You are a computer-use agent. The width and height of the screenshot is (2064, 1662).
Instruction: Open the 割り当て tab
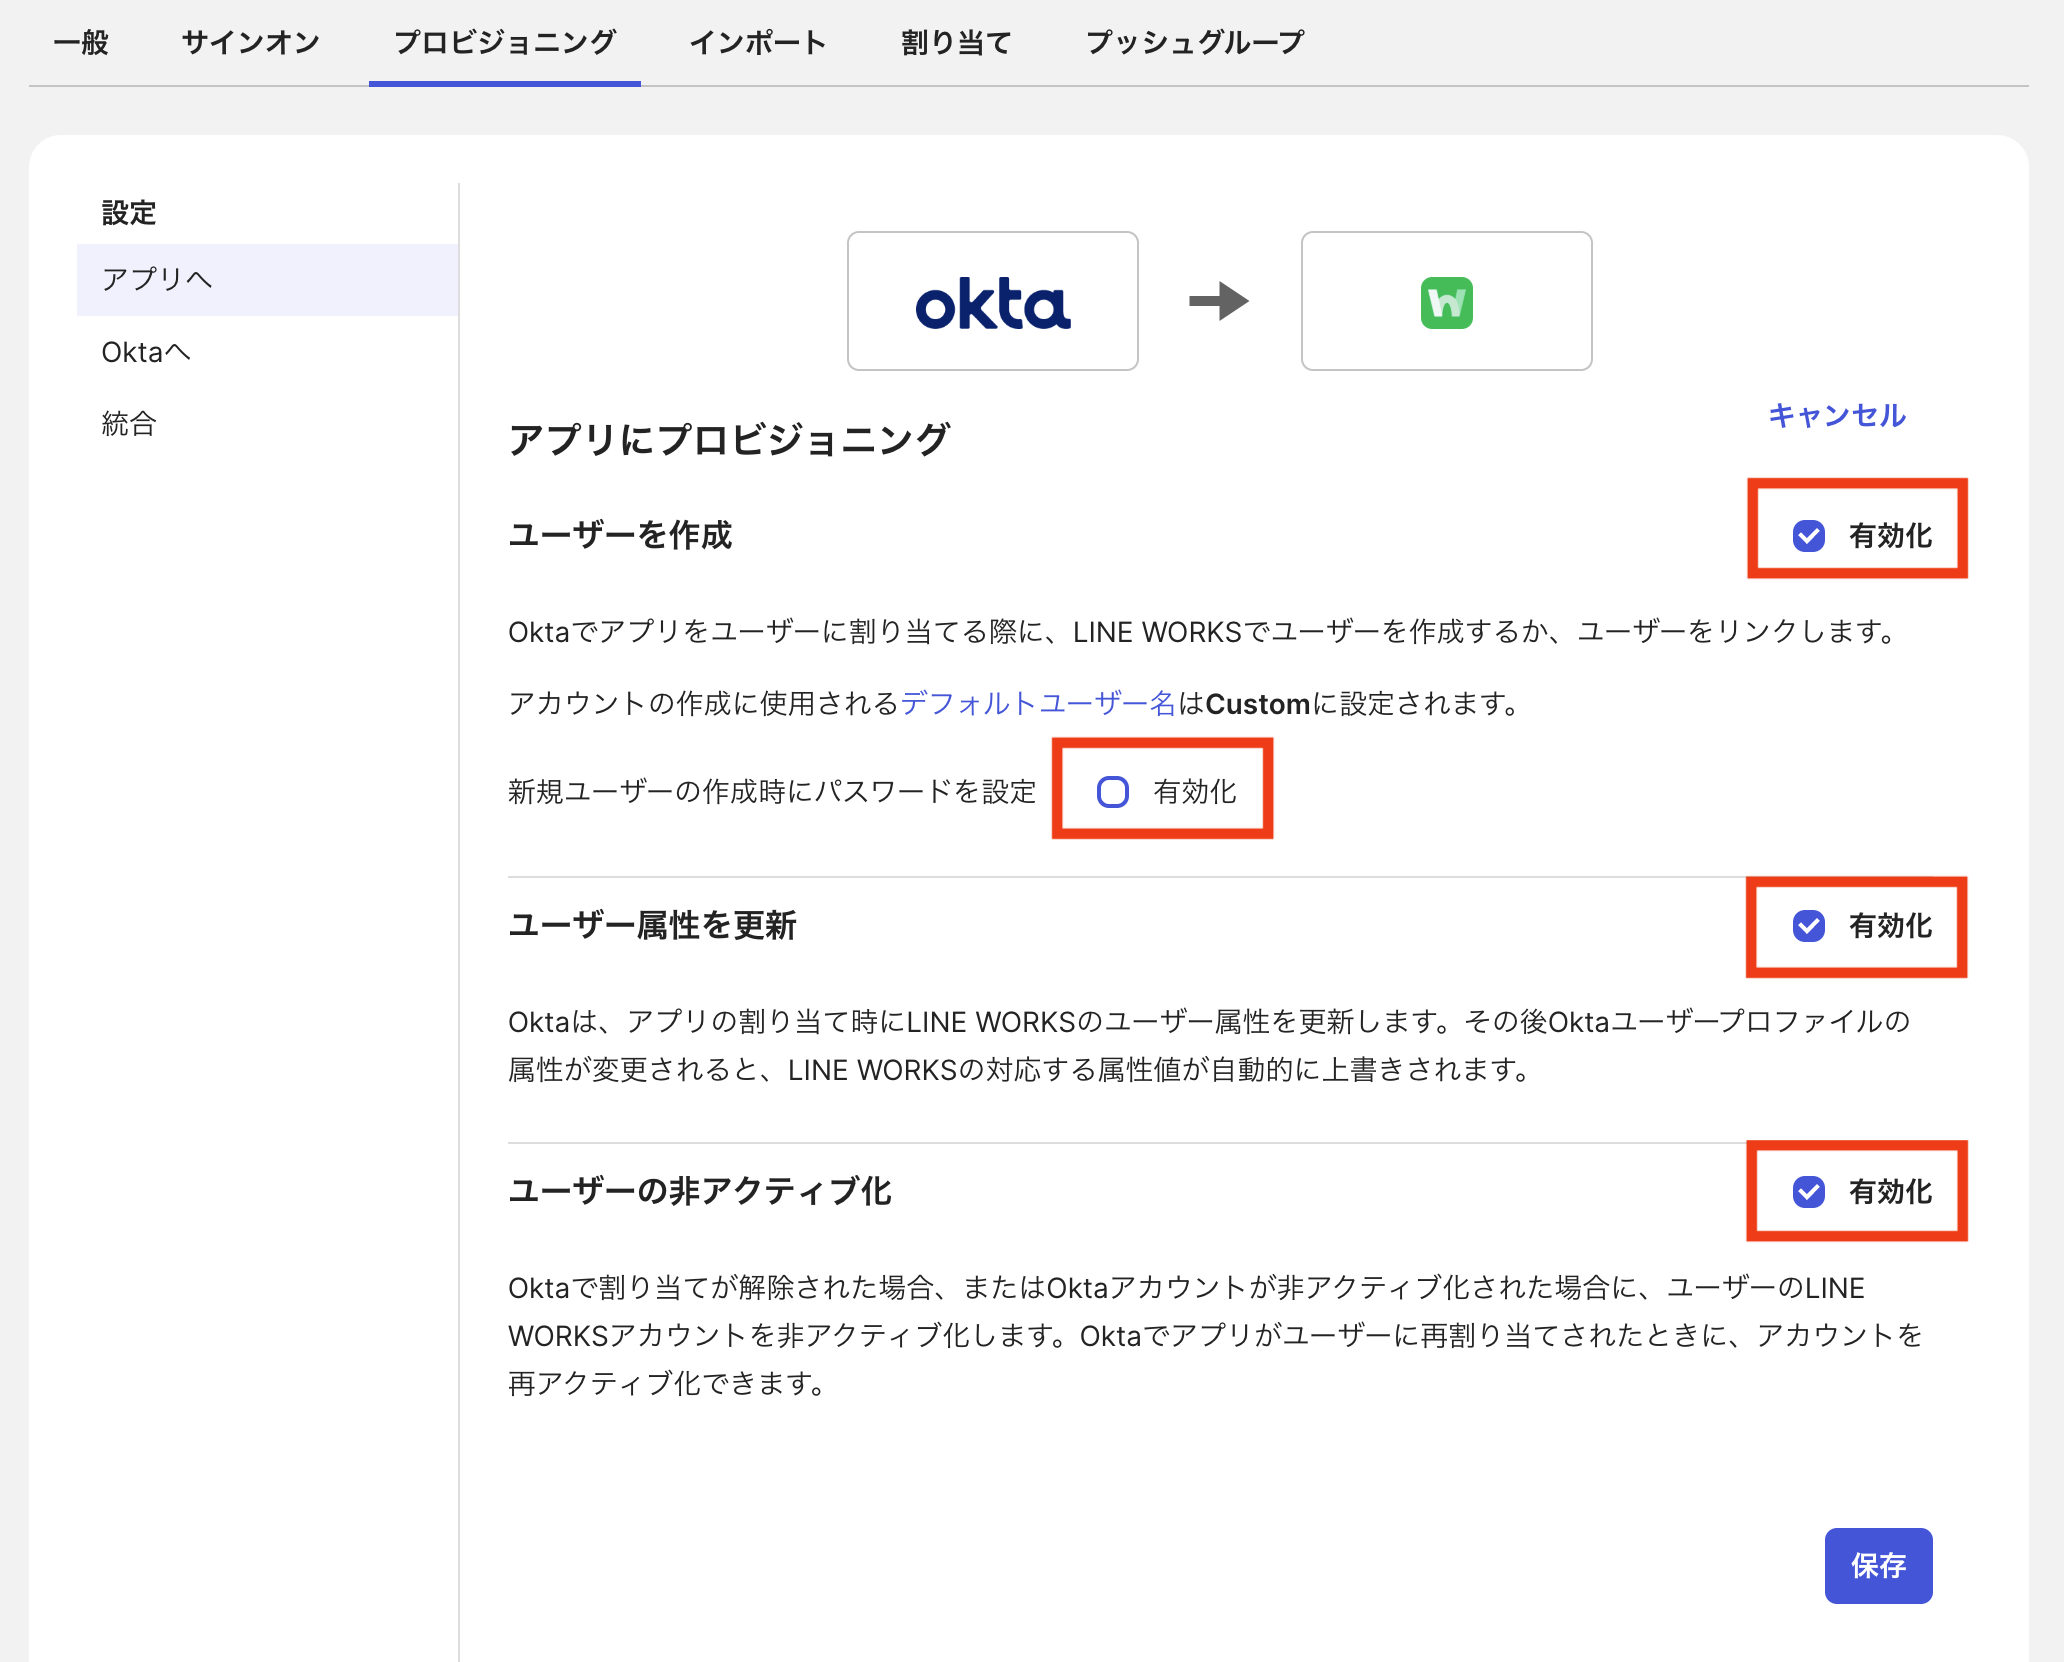tap(956, 42)
